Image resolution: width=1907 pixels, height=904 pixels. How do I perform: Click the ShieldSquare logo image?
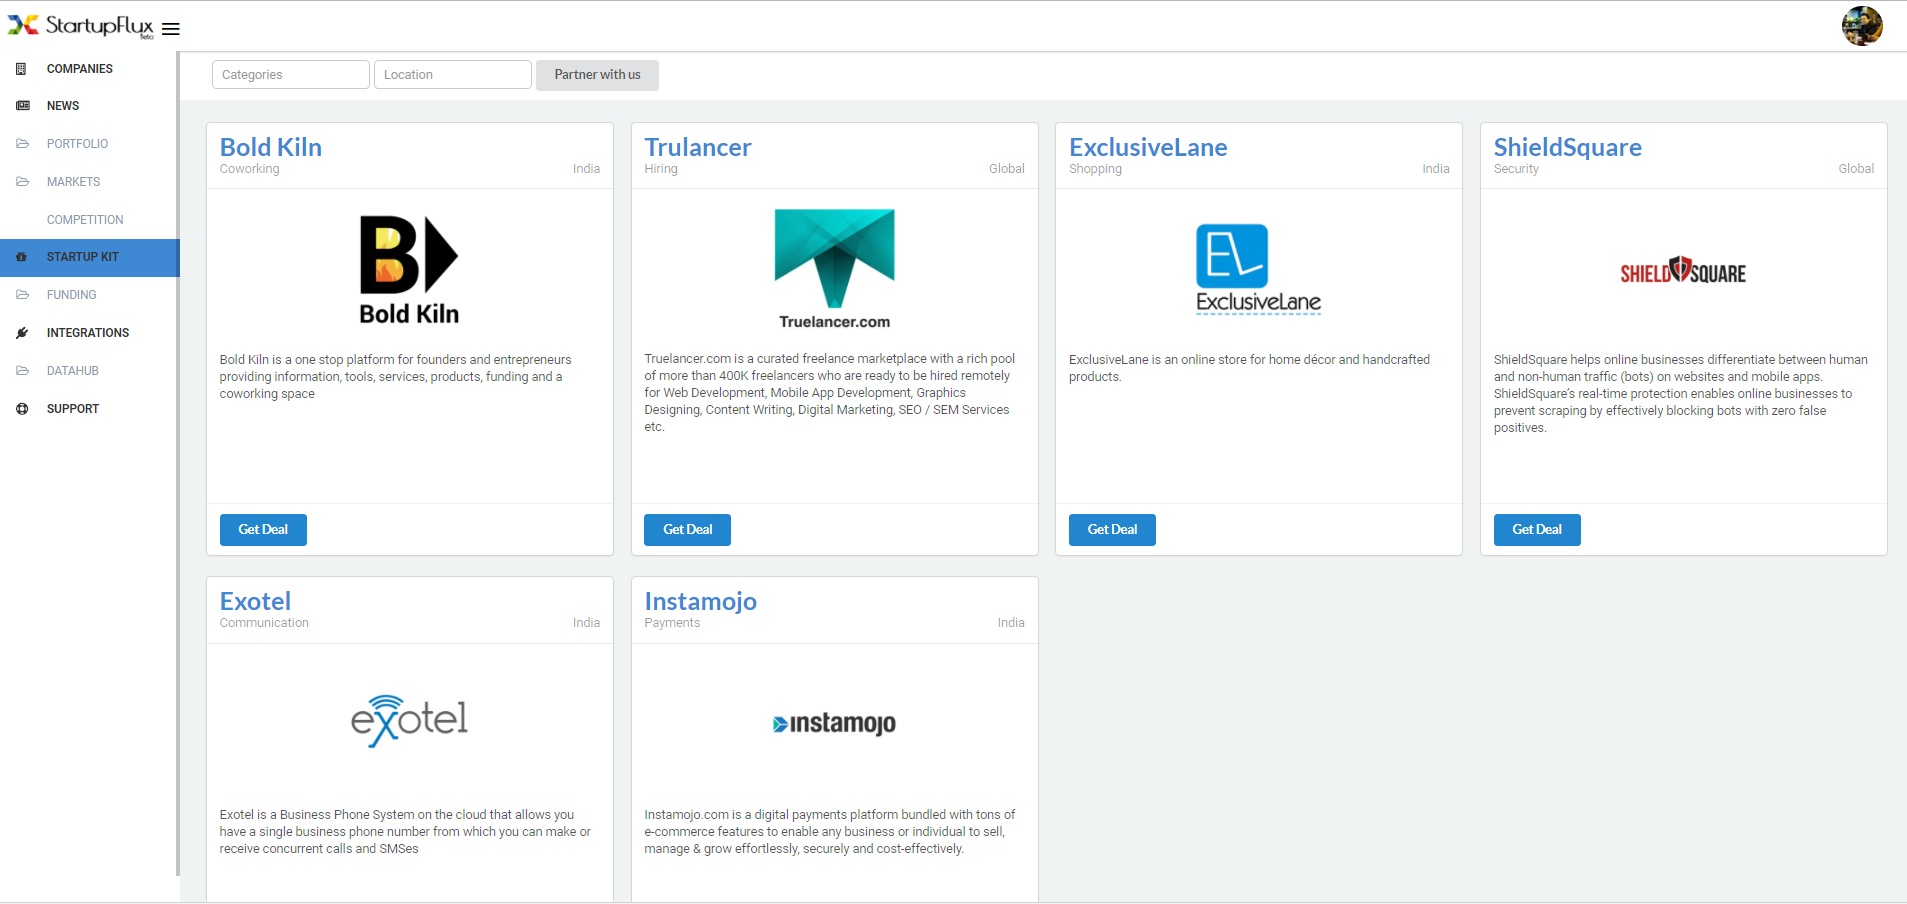(1683, 271)
